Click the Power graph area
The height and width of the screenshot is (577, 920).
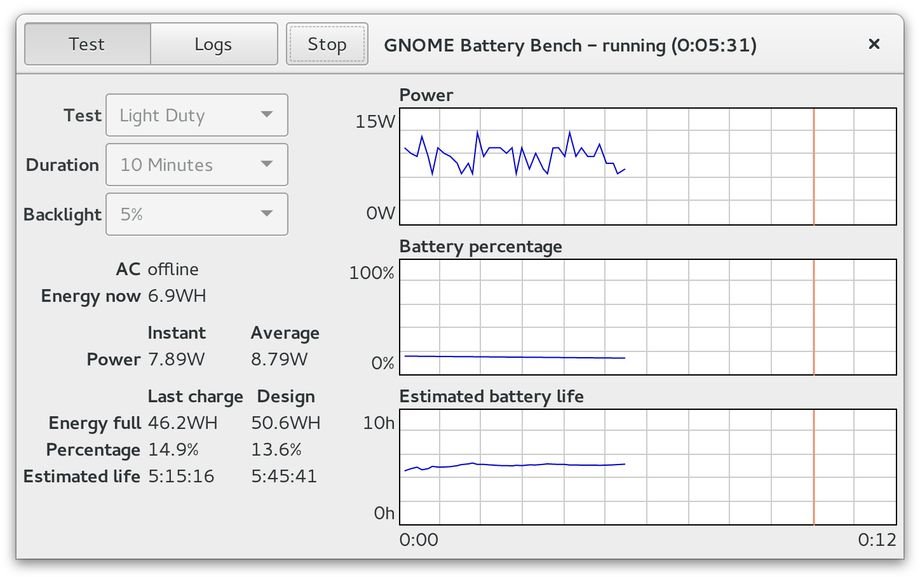point(648,166)
